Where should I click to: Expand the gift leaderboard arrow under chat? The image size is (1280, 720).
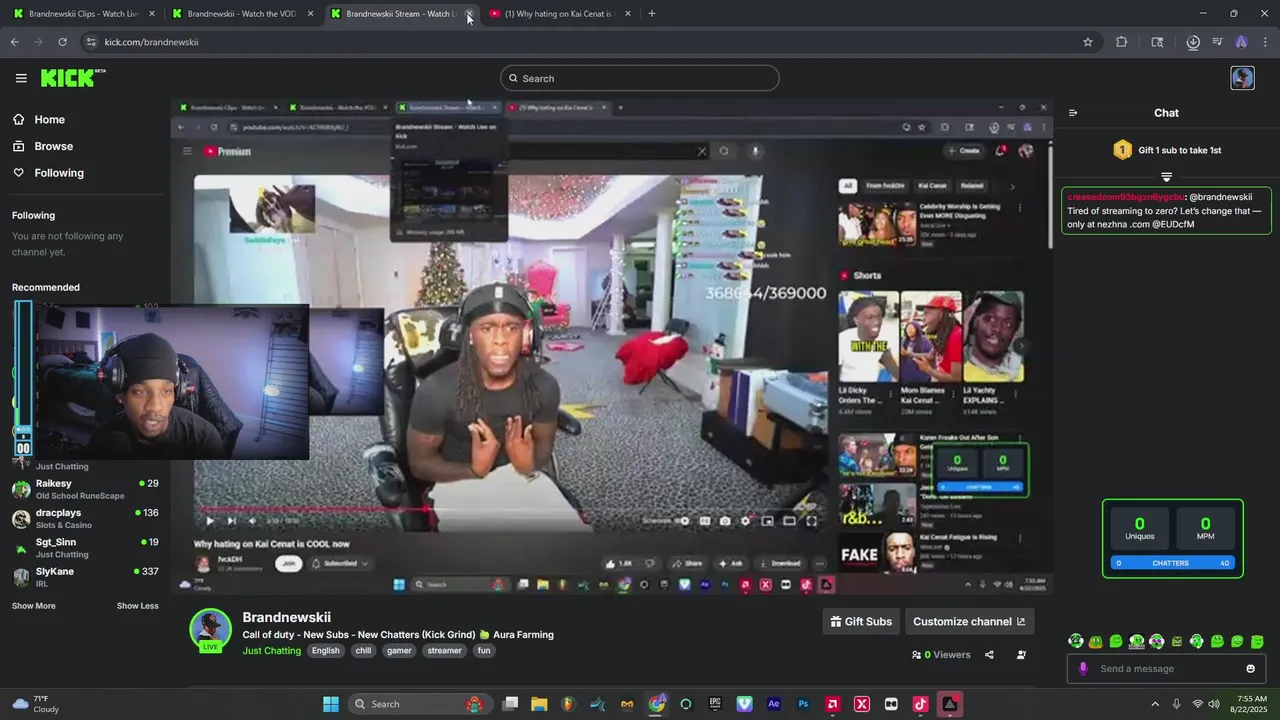click(1166, 177)
